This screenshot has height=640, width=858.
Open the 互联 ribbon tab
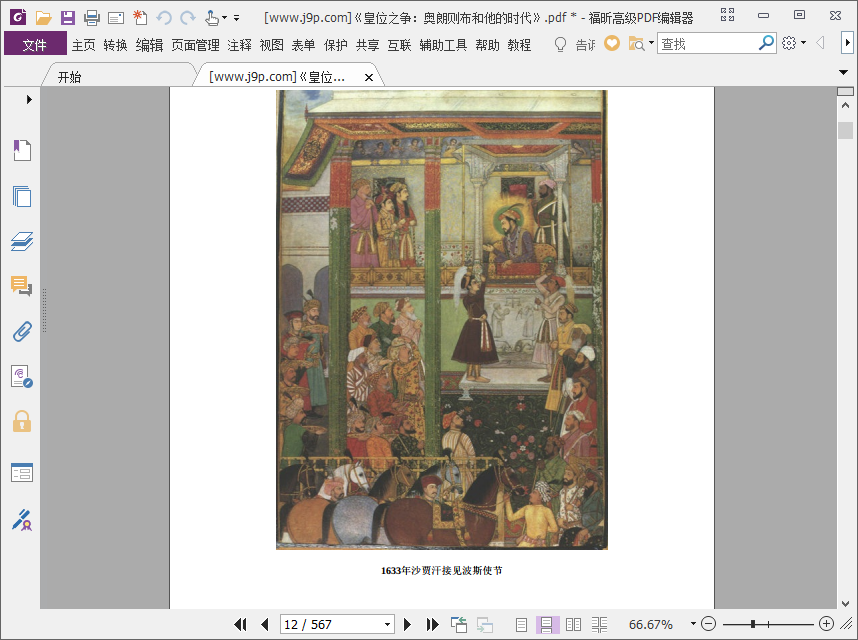tap(399, 45)
